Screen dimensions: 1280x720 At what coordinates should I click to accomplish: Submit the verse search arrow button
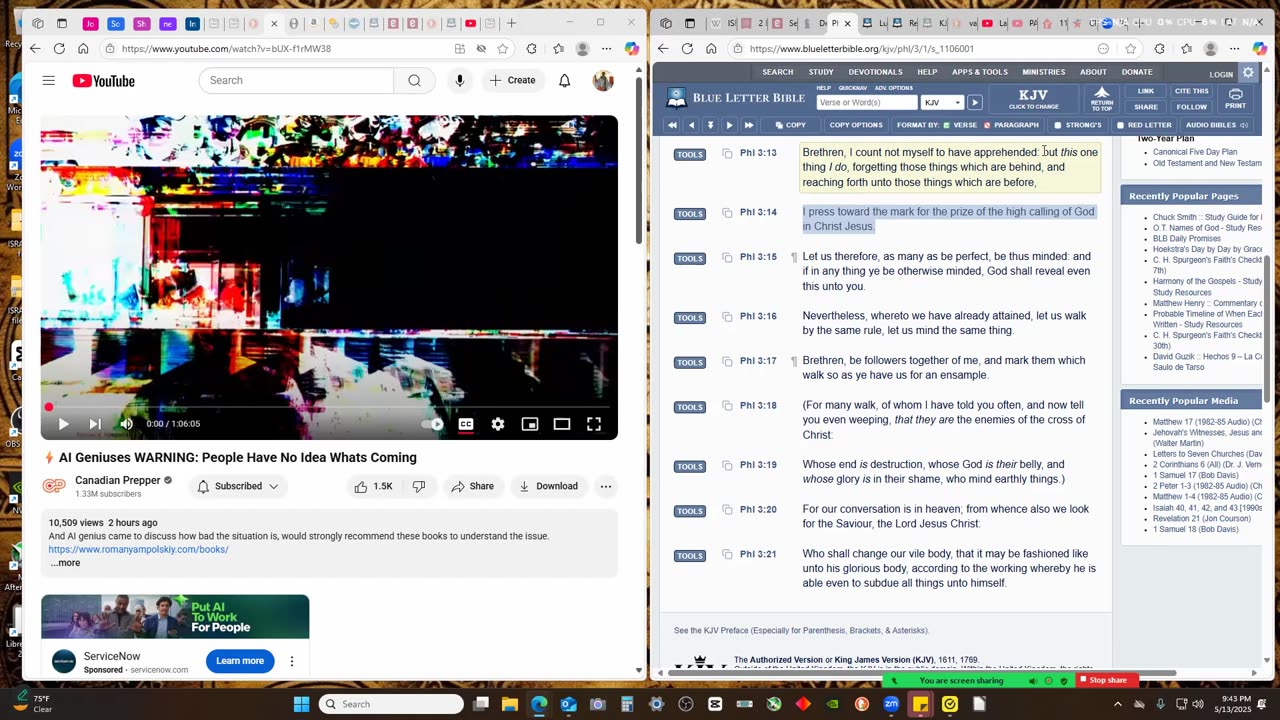click(974, 102)
